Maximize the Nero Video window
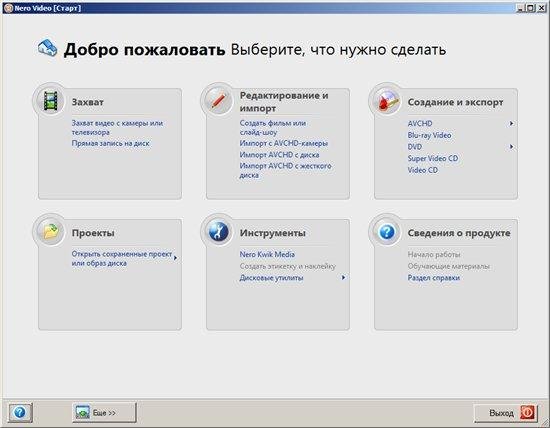The image size is (550, 428). tap(530, 8)
